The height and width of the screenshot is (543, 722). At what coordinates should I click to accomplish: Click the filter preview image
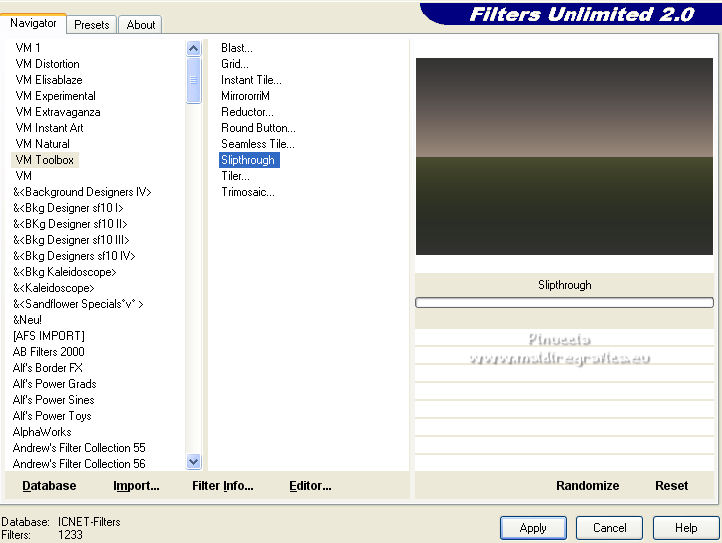point(564,156)
